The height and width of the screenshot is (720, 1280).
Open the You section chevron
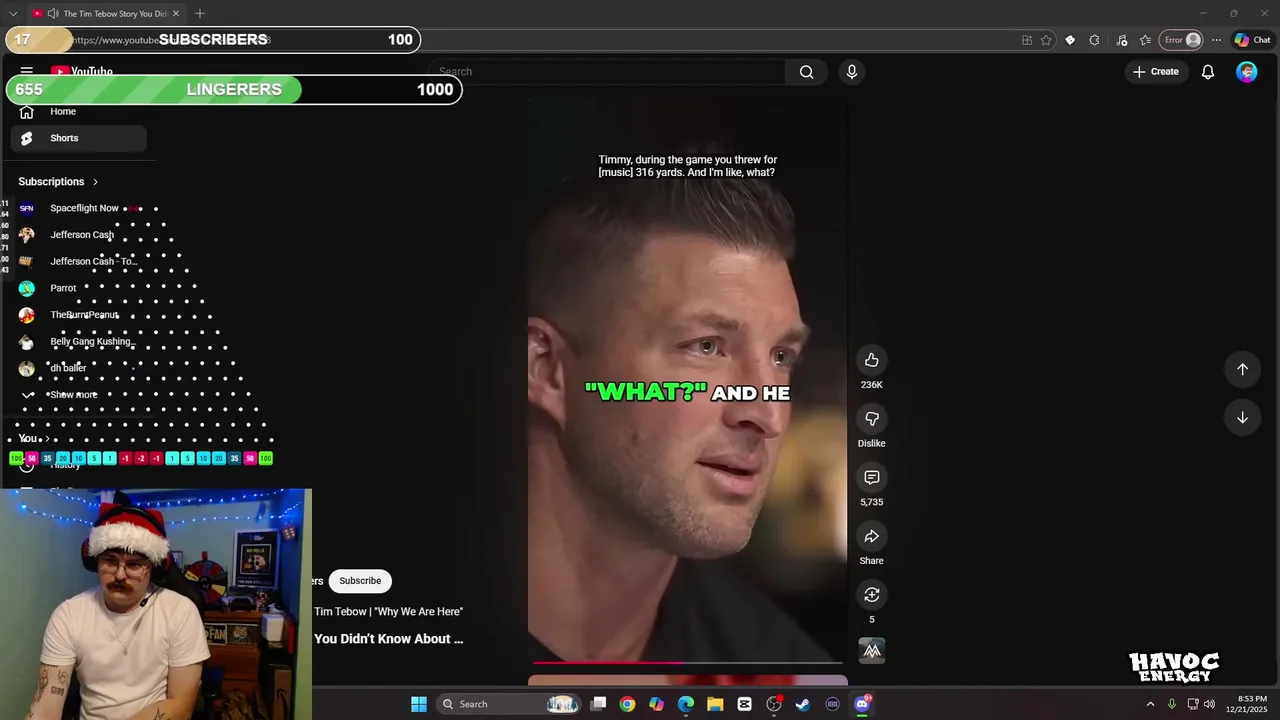47,439
